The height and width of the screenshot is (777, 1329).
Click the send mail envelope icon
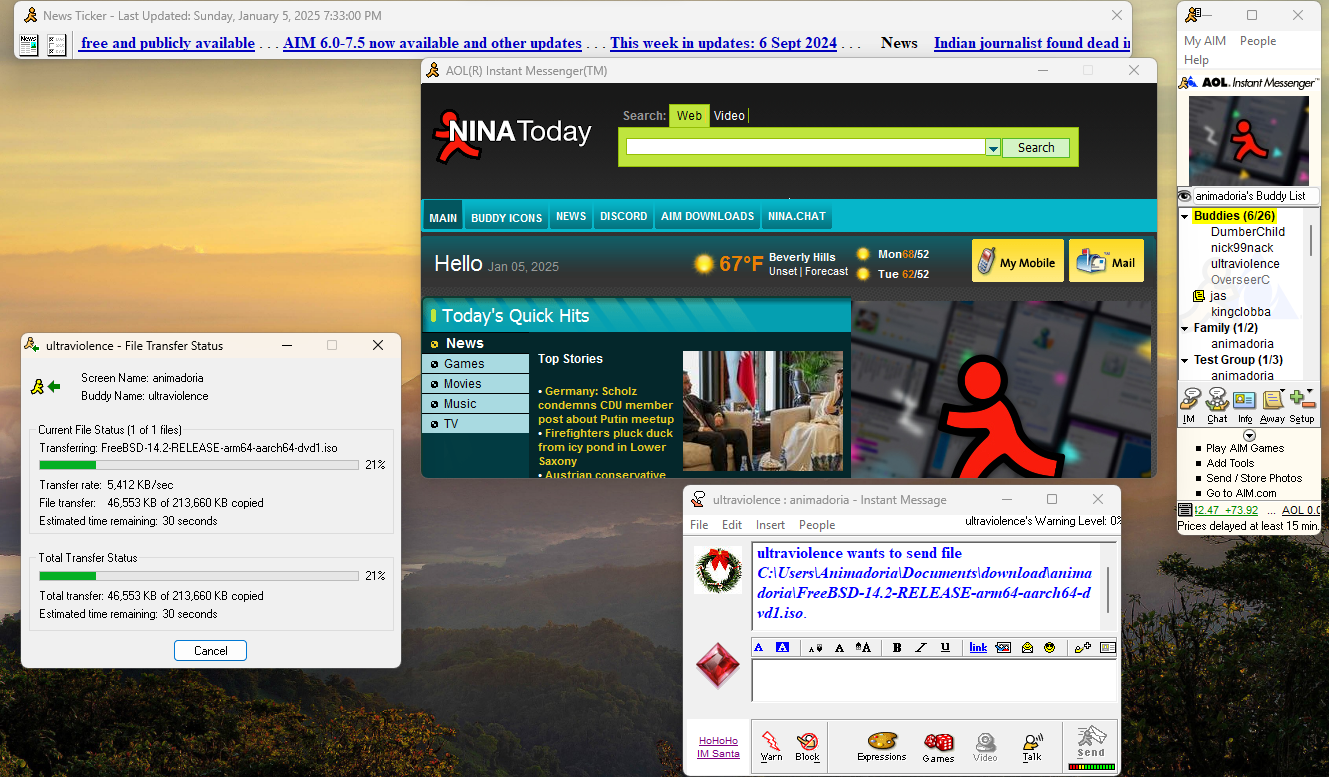coord(1027,648)
